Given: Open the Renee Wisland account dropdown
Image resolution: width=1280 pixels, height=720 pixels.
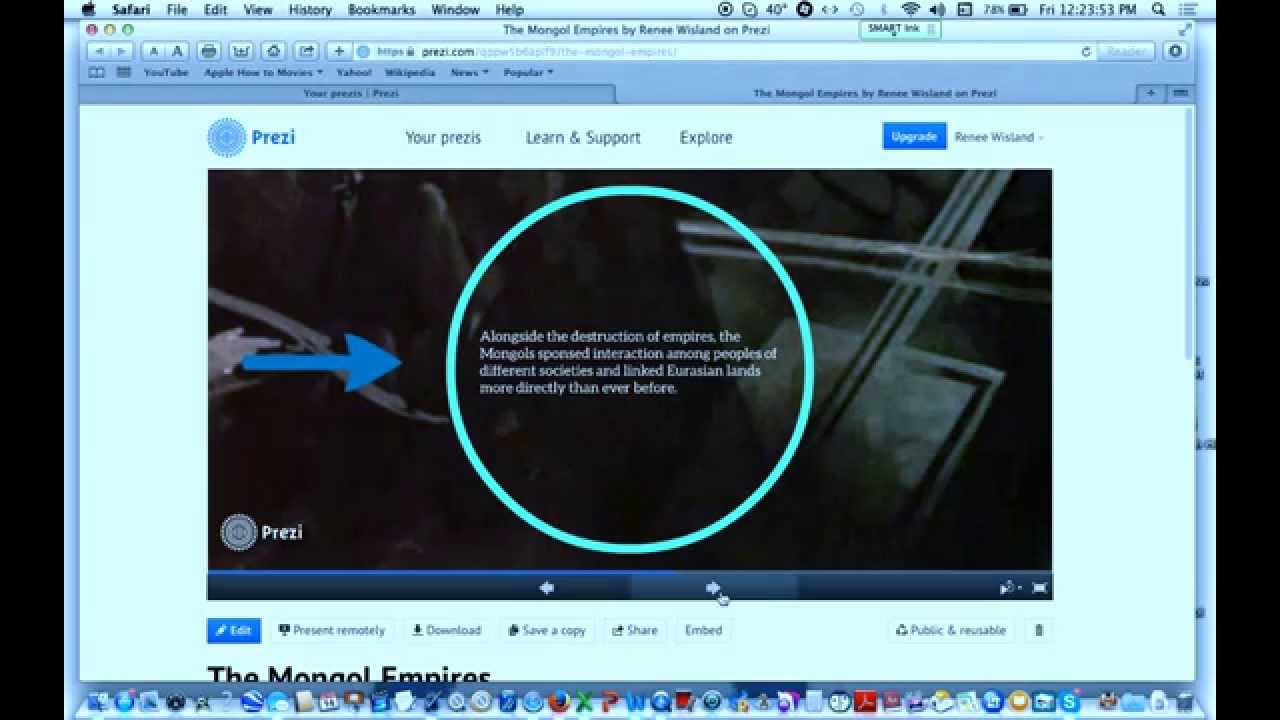Looking at the screenshot, I should 999,137.
